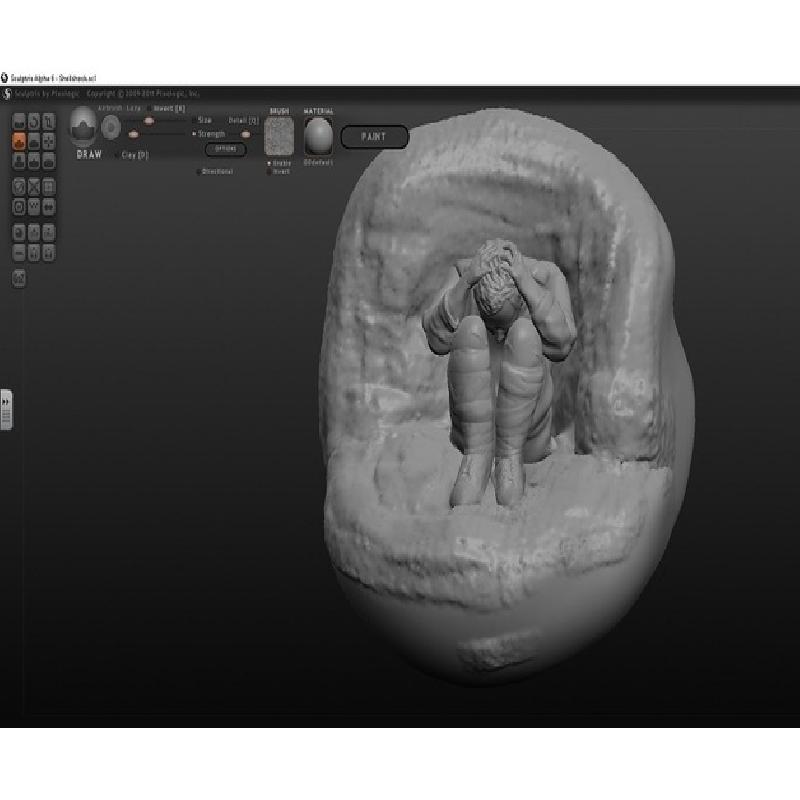
Task: Click the GoZ icon below the toolbar
Action: pyautogui.click(x=18, y=278)
